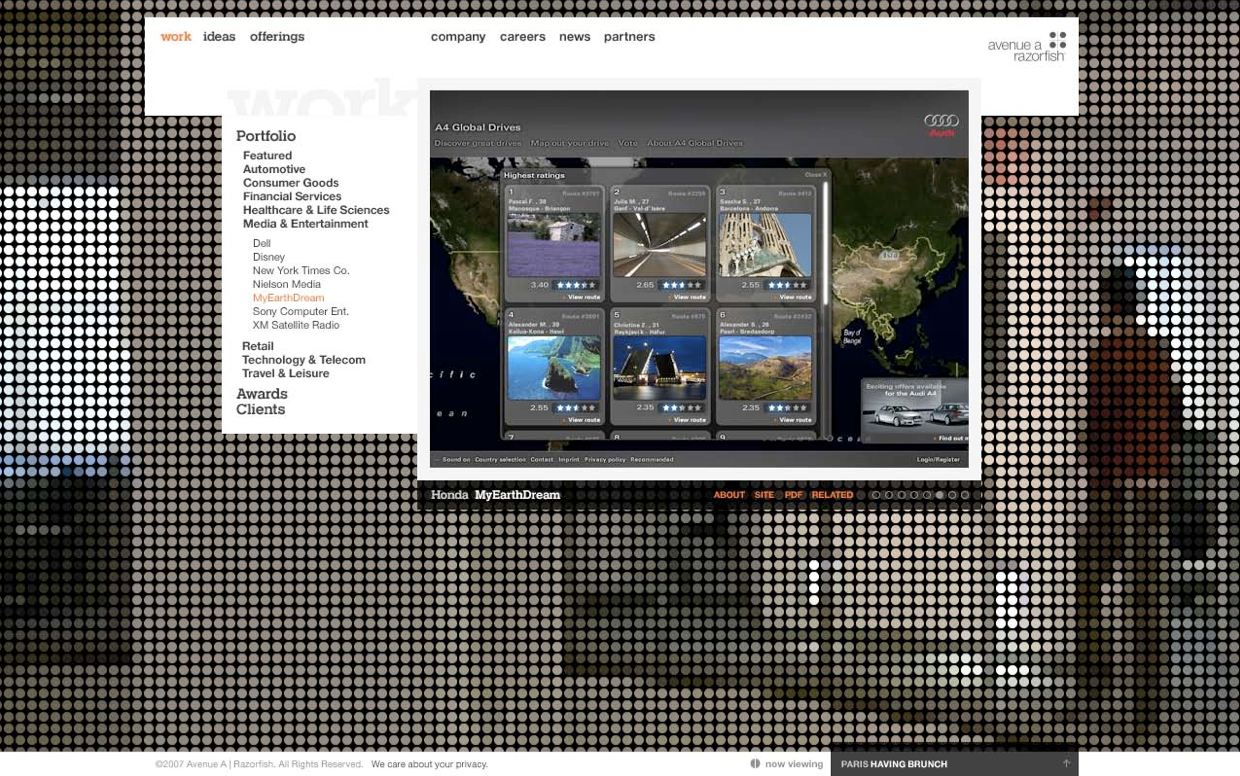Select the seventh slide indicator dot
The height and width of the screenshot is (776, 1240).
click(x=952, y=495)
